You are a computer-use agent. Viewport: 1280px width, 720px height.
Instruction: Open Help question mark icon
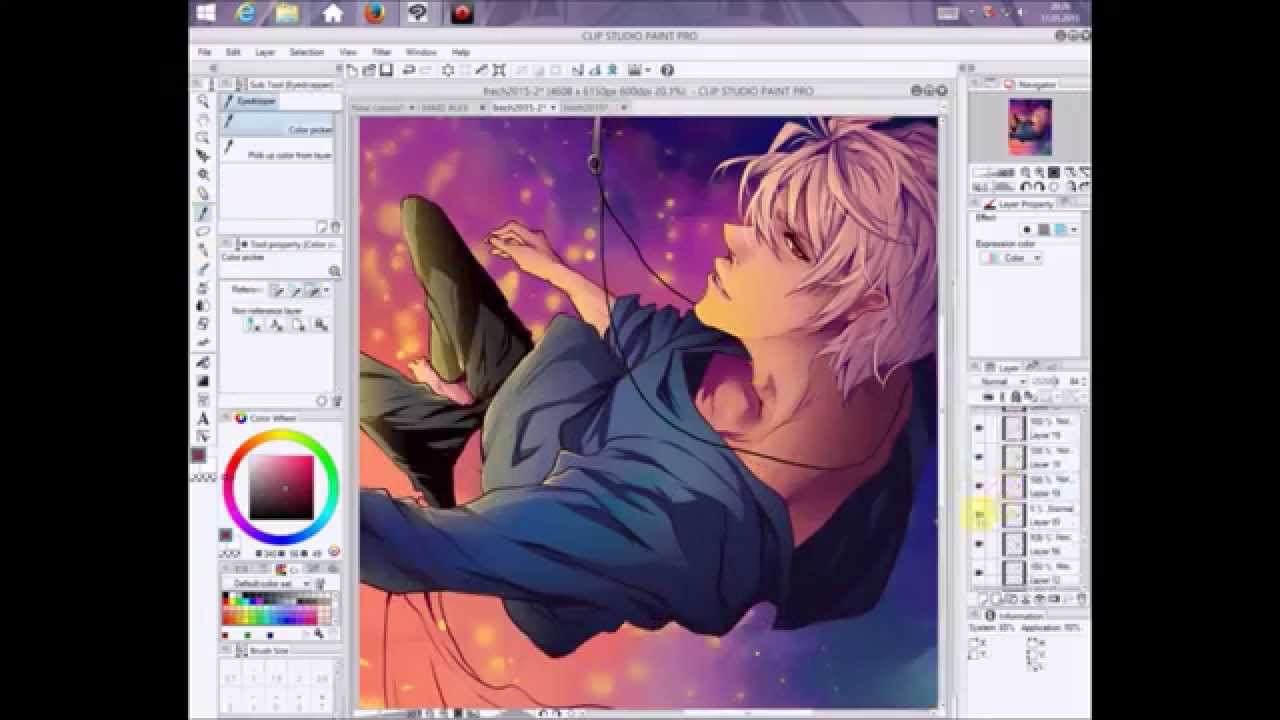667,70
